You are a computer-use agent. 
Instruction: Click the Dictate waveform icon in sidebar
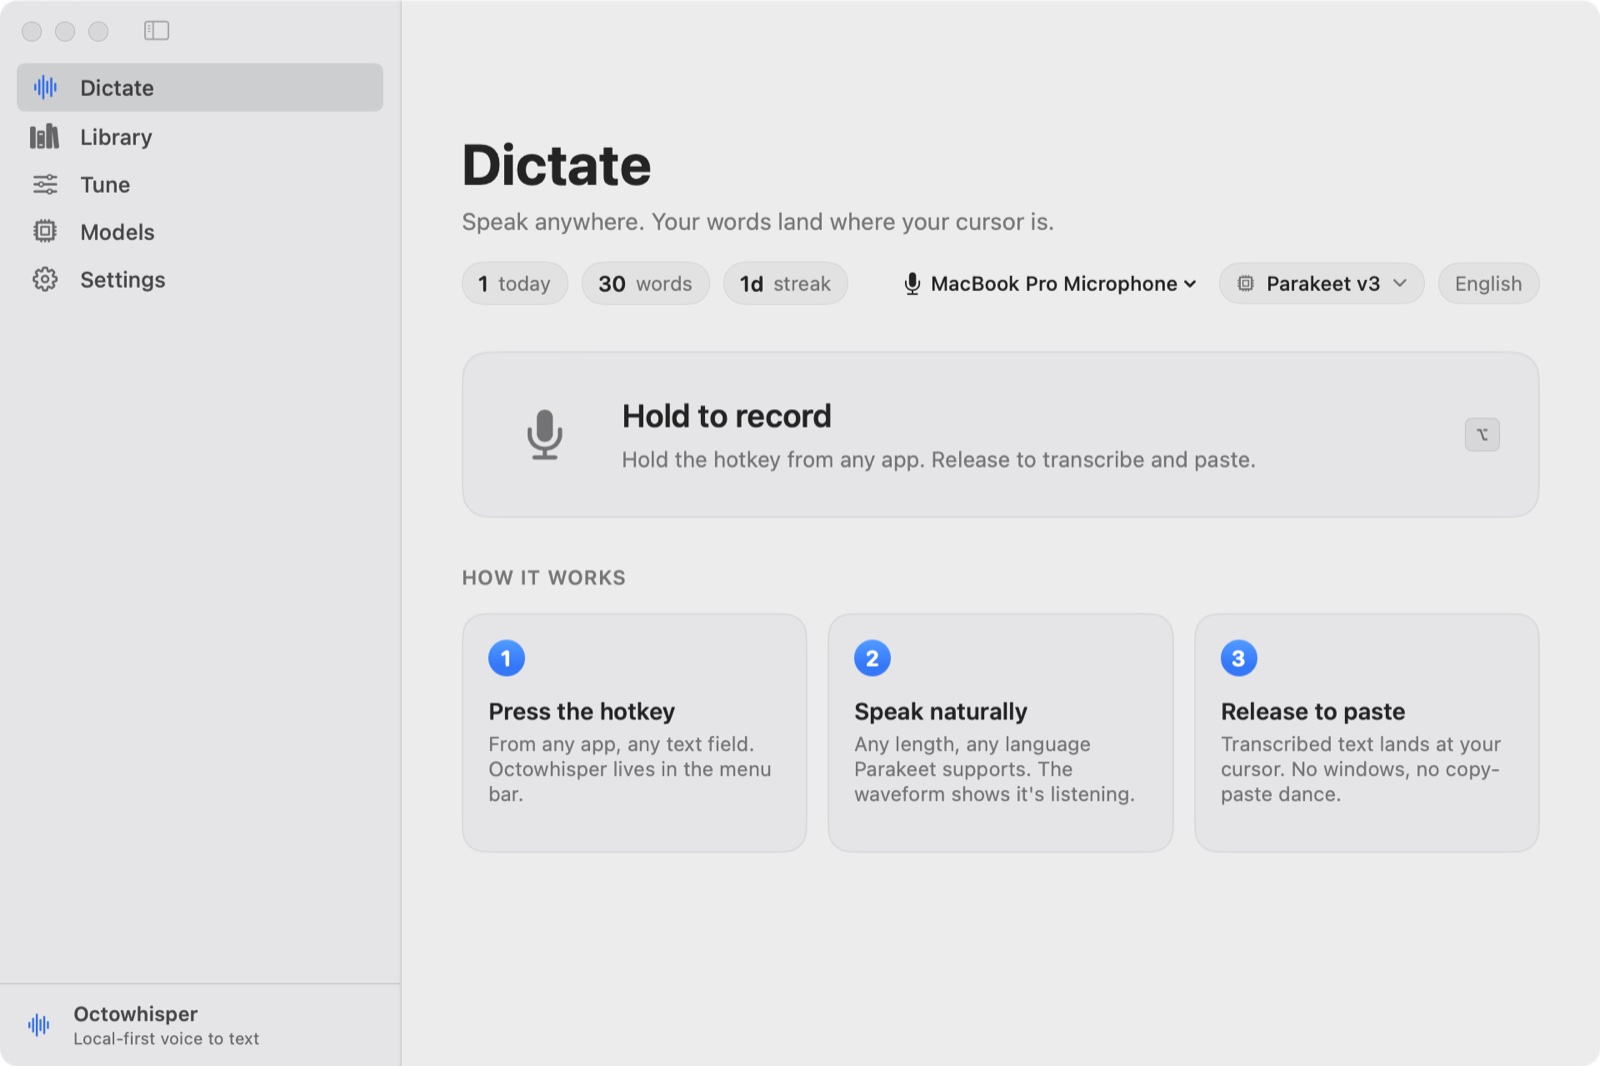coord(45,88)
